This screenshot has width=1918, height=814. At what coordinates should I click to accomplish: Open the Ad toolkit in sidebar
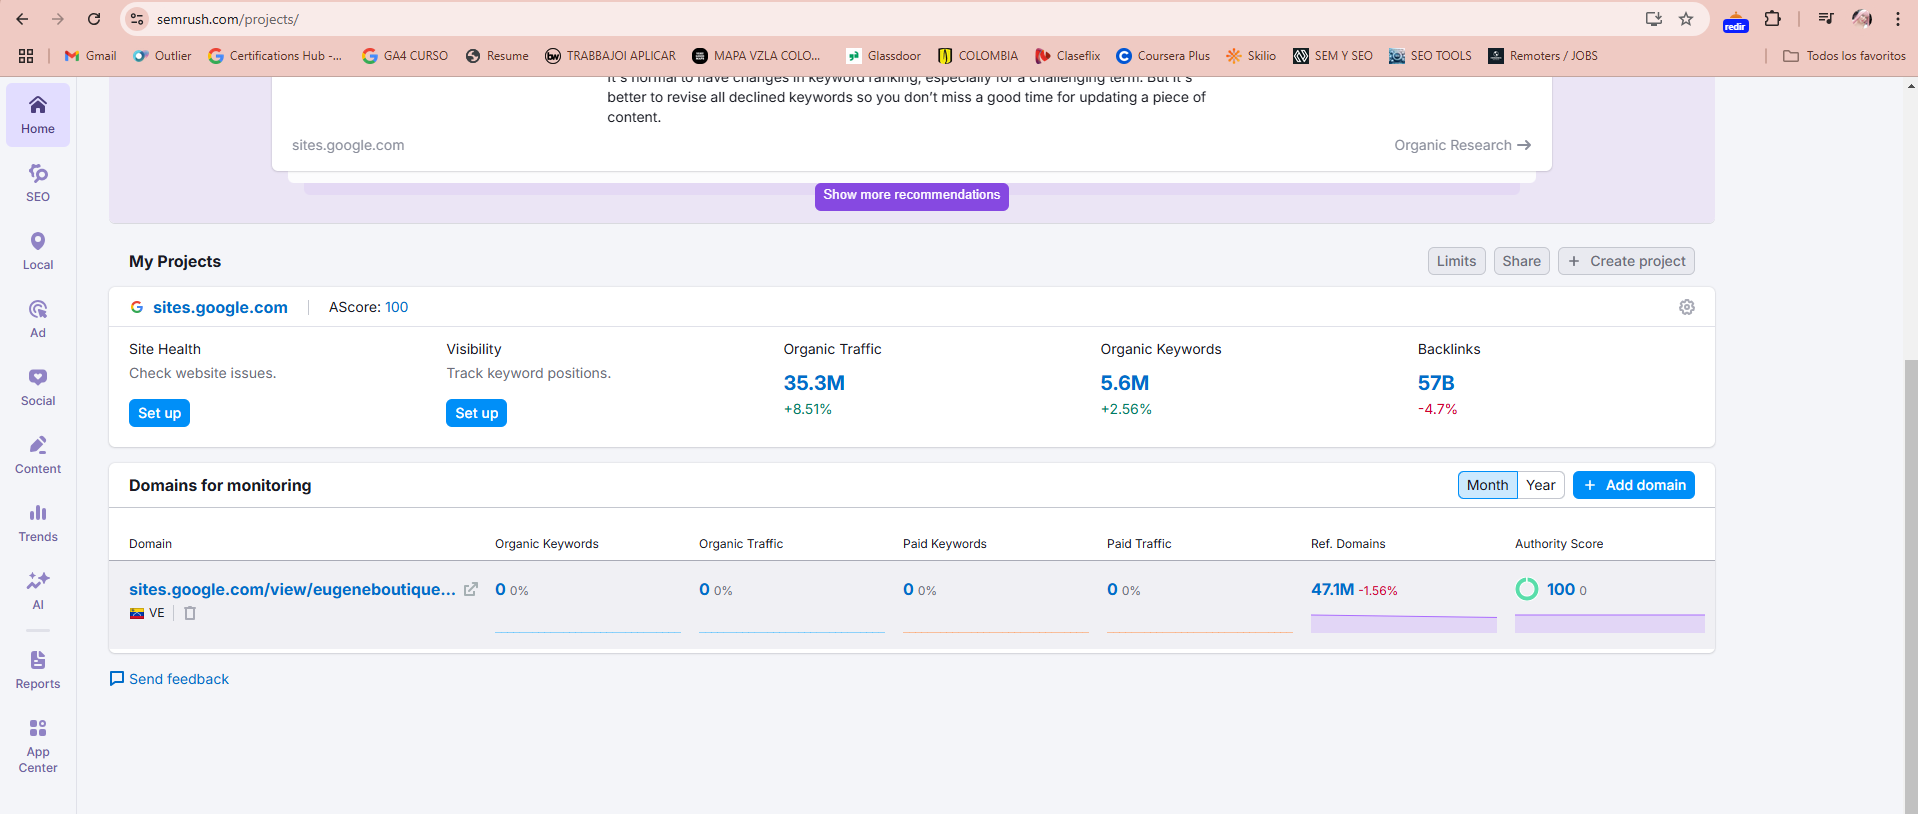(38, 319)
